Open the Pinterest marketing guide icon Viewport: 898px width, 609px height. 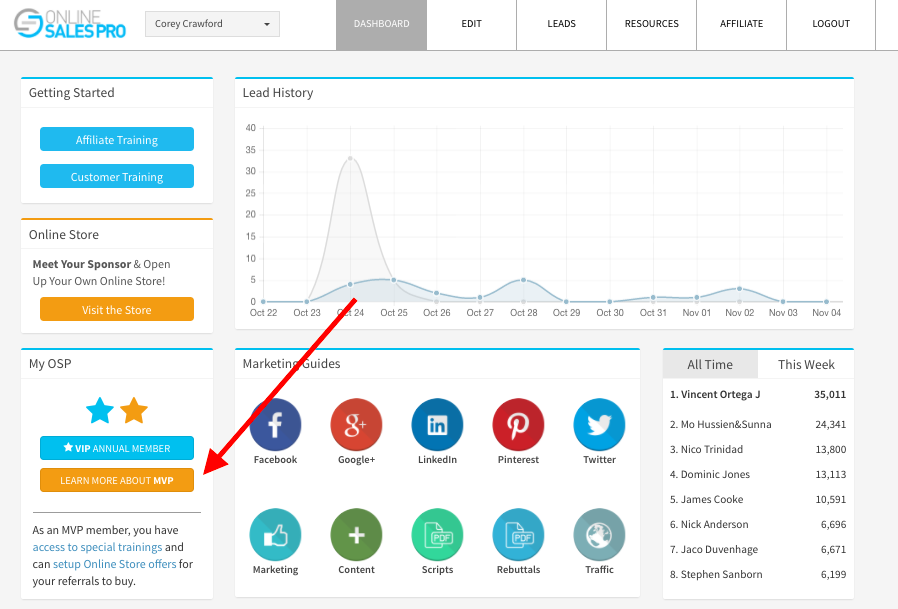(518, 425)
